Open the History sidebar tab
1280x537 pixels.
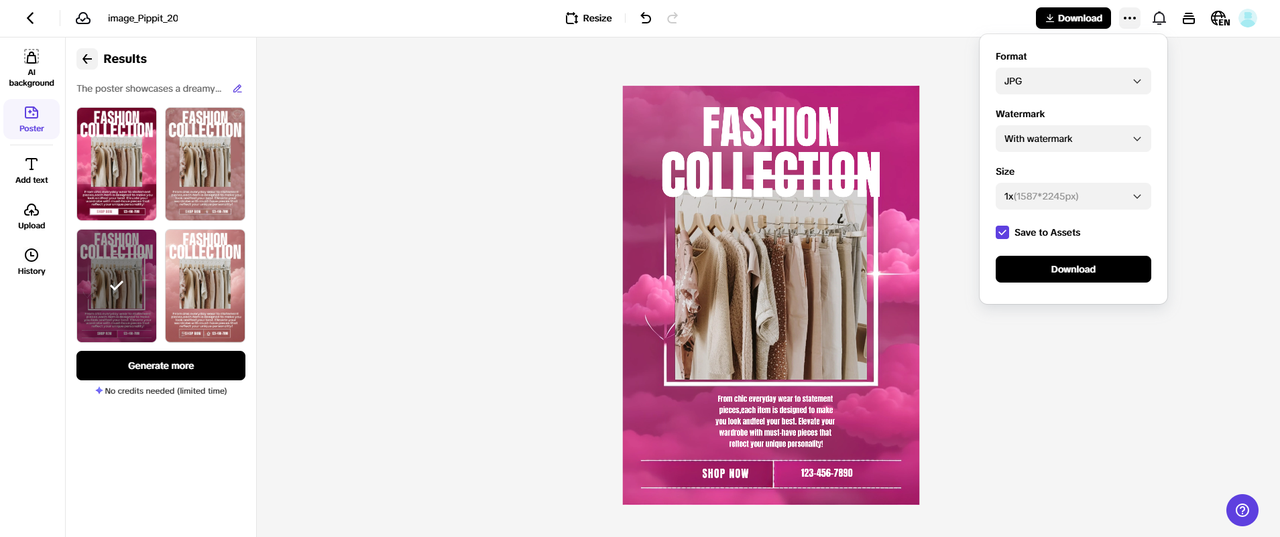click(31, 261)
